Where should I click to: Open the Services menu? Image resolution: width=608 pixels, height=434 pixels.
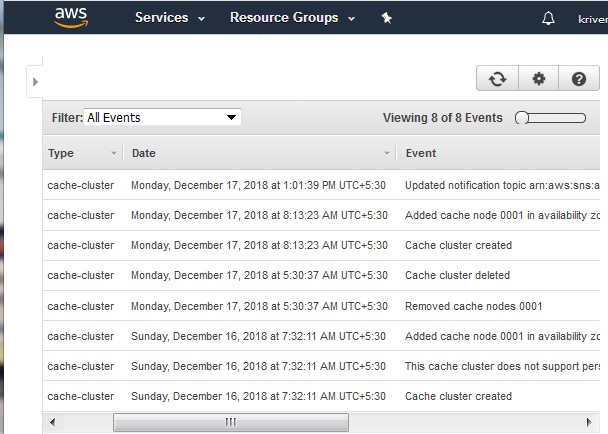170,18
